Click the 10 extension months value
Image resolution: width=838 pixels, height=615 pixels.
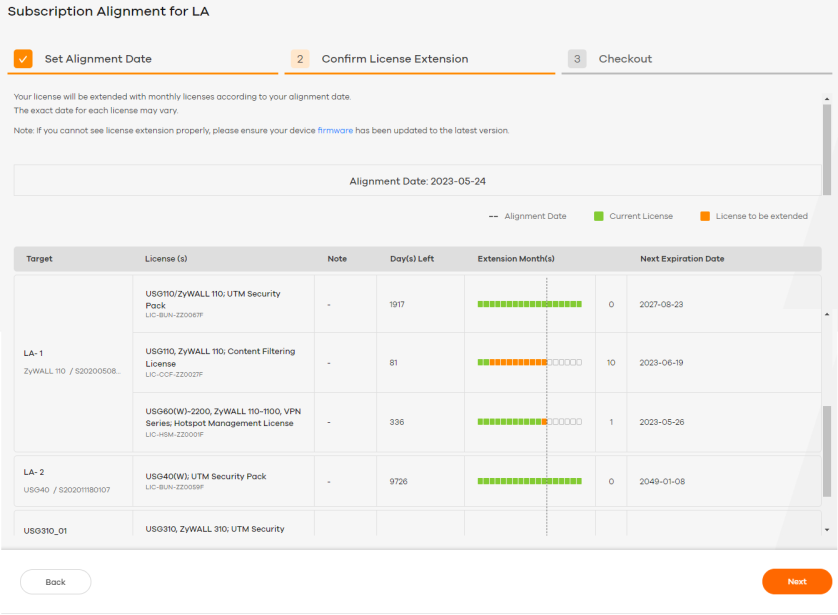pyautogui.click(x=611, y=362)
